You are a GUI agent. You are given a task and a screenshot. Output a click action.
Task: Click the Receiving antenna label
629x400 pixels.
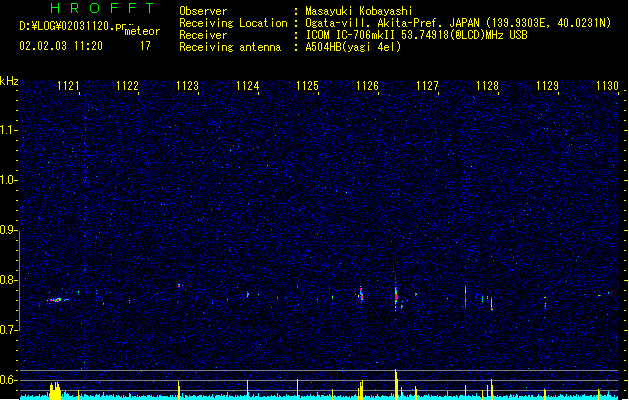point(230,47)
